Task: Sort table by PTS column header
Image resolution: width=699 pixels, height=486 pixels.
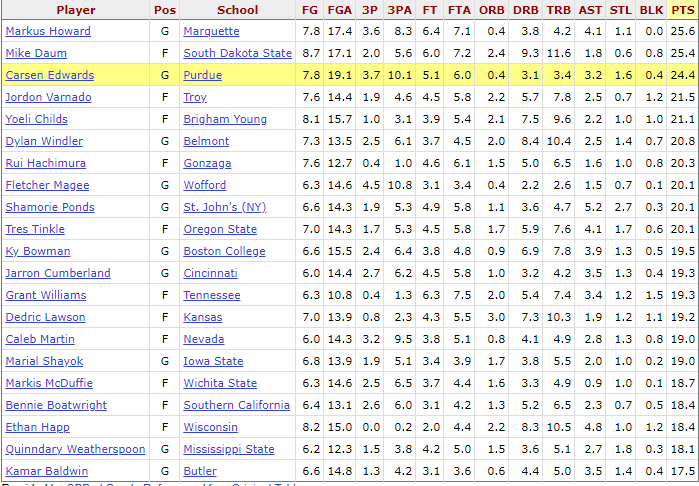Action: click(683, 10)
